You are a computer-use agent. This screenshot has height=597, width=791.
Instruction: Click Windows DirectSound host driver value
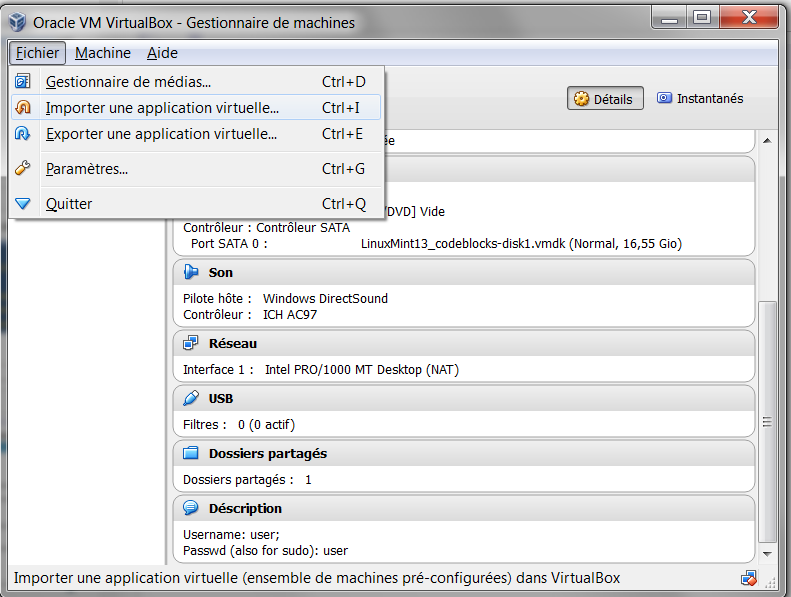(x=325, y=299)
